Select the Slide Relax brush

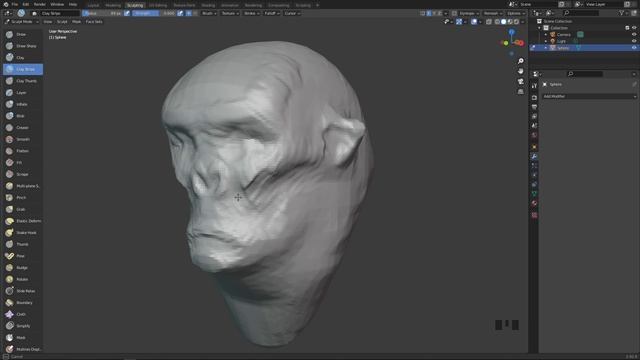click(22, 291)
